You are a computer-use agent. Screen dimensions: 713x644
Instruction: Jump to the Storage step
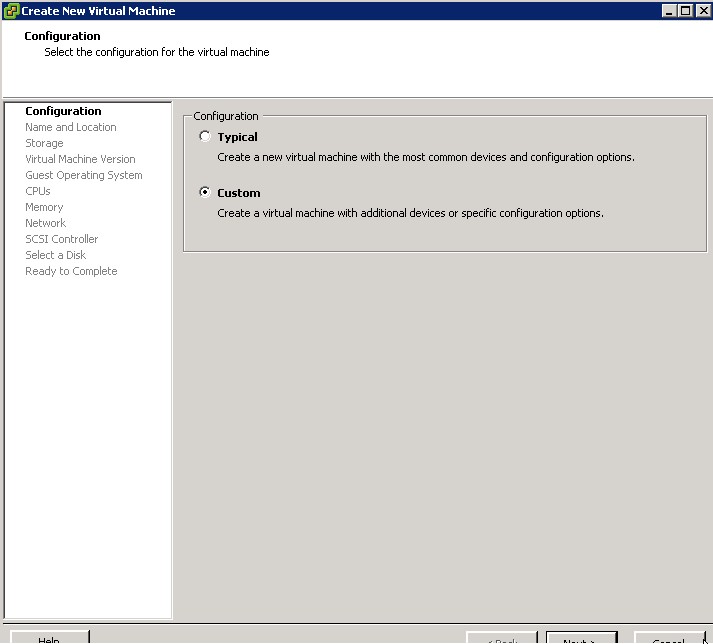pos(44,143)
